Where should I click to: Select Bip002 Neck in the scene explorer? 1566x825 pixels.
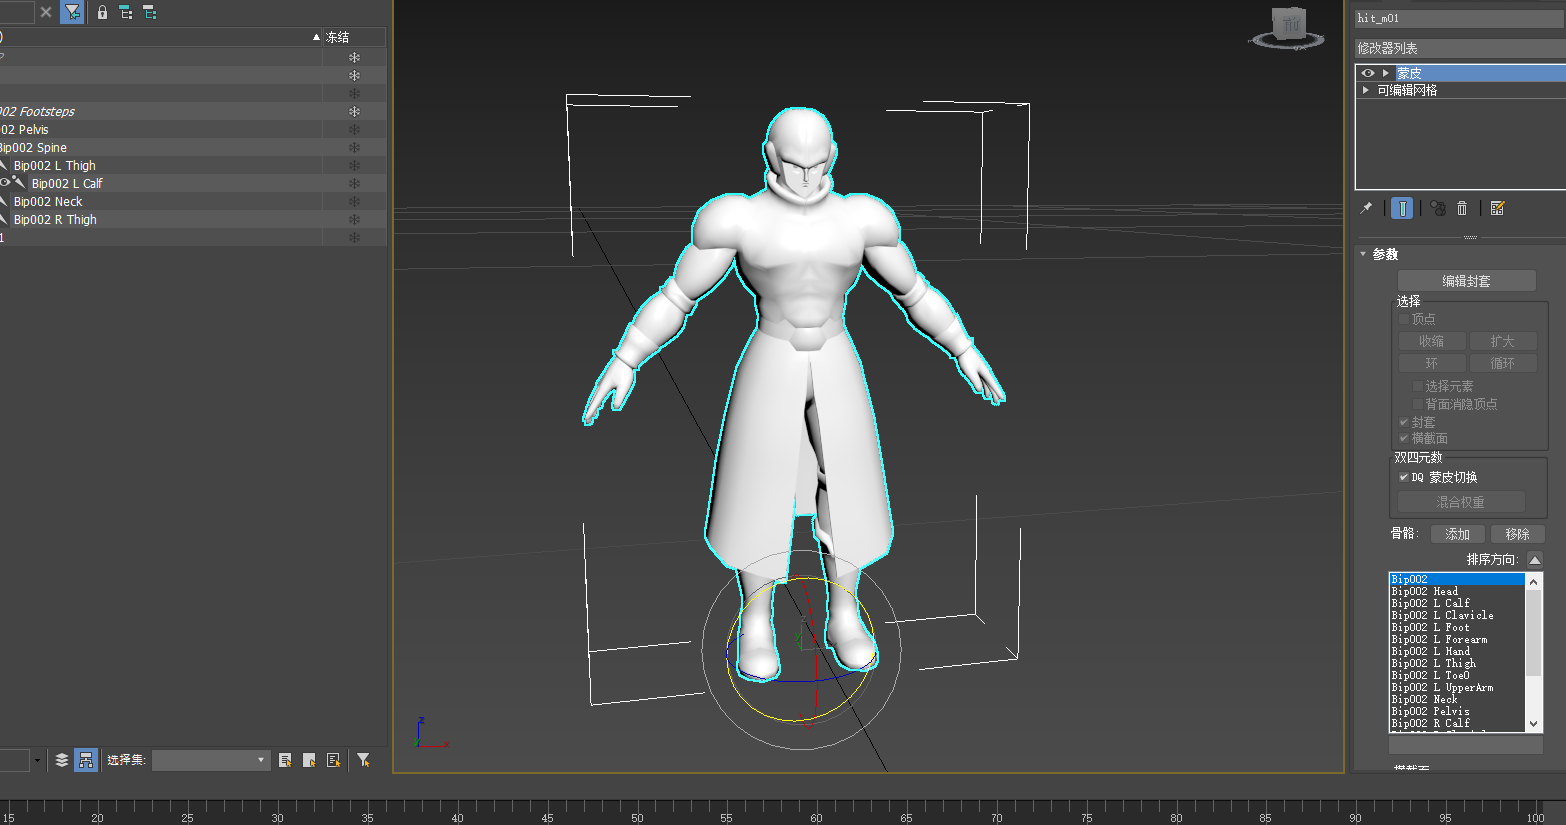pyautogui.click(x=48, y=201)
